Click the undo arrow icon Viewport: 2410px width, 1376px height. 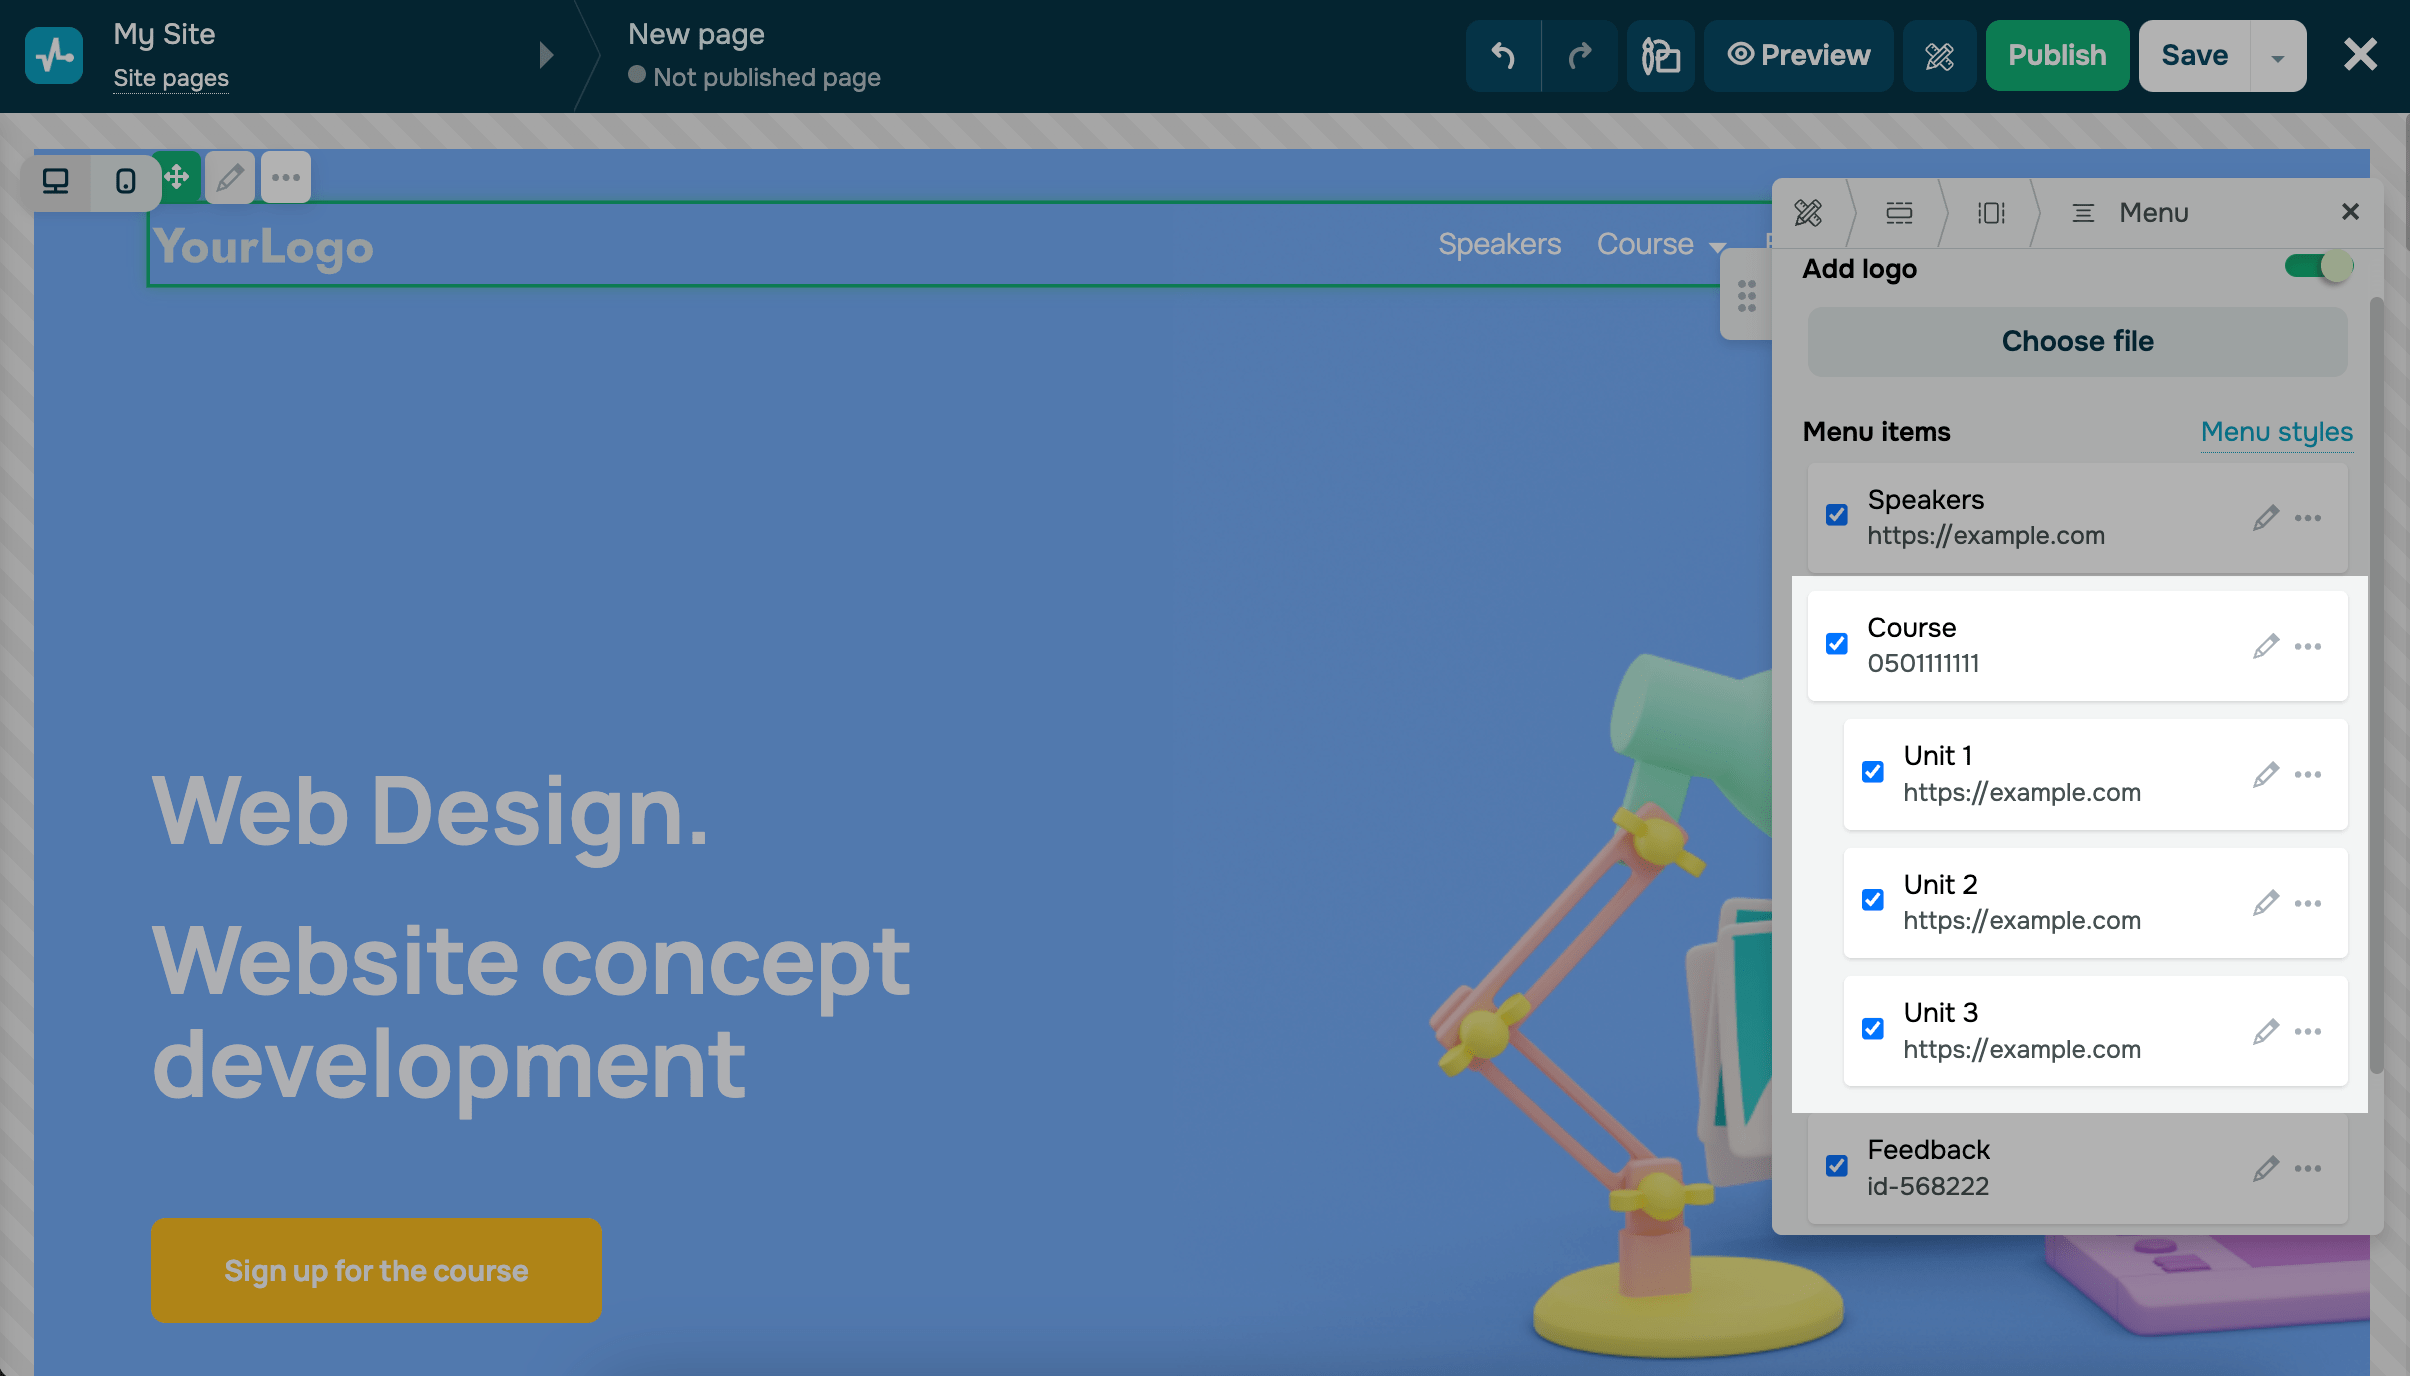[1503, 55]
